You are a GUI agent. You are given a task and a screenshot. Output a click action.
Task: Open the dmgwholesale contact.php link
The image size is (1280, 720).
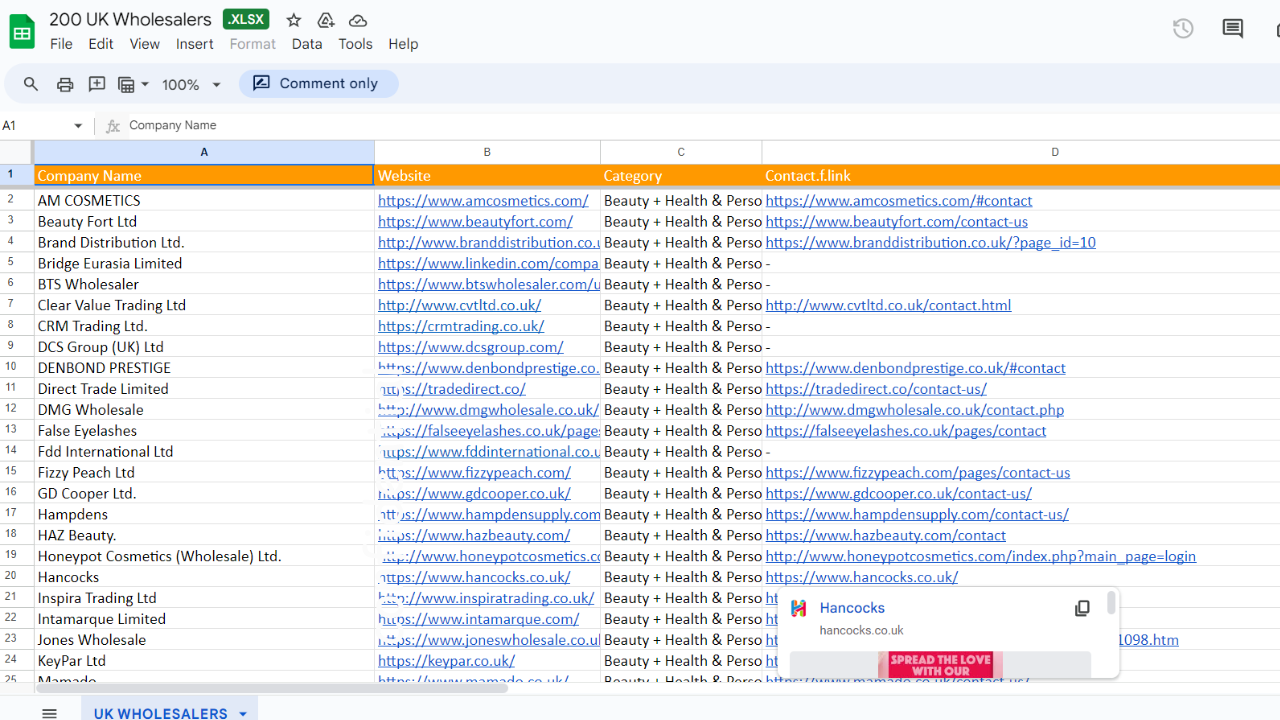click(x=915, y=411)
